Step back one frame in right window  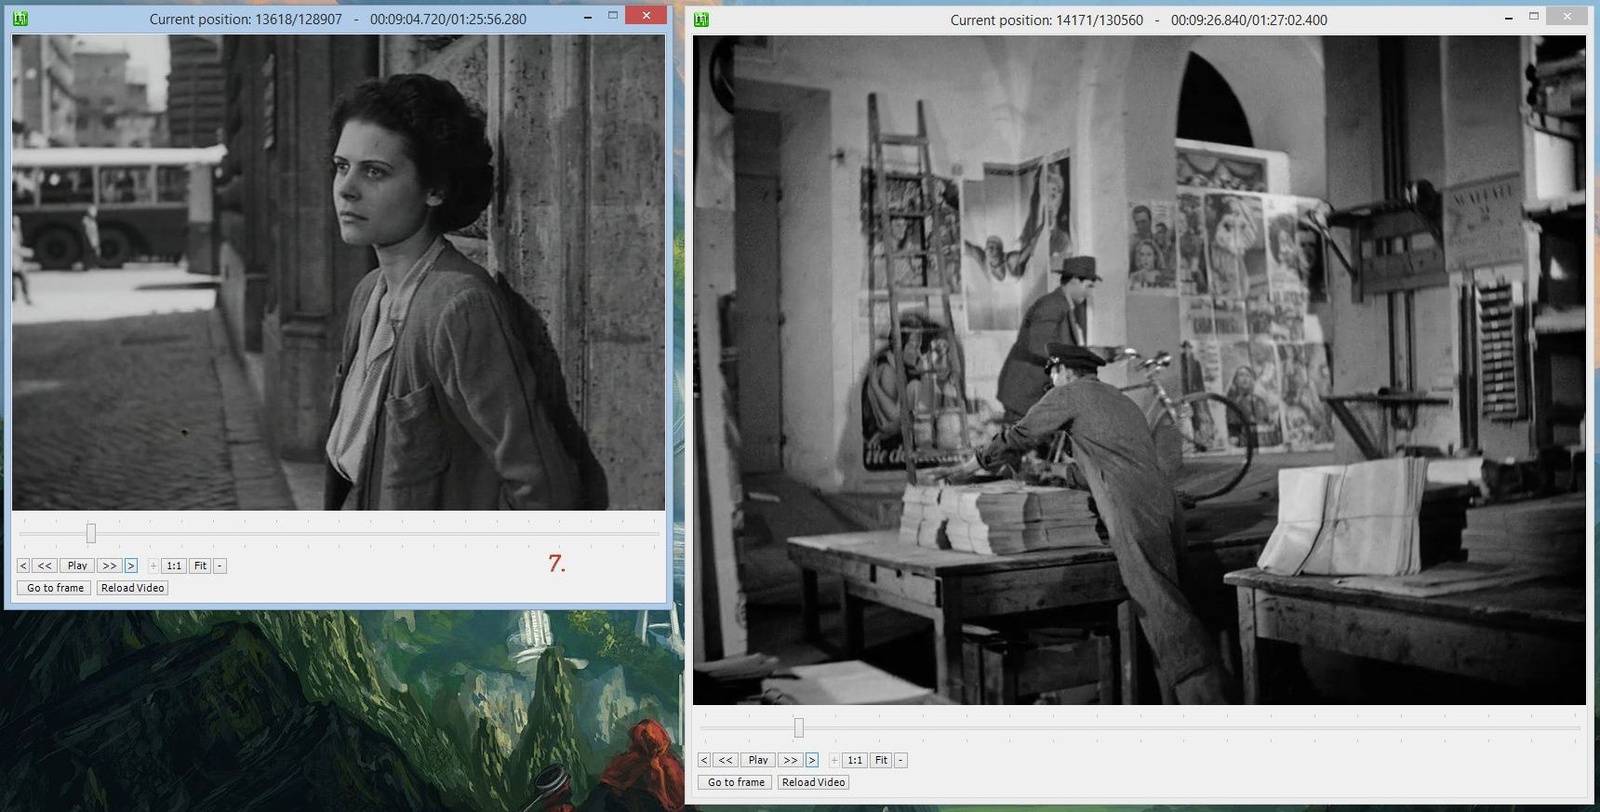(x=704, y=760)
